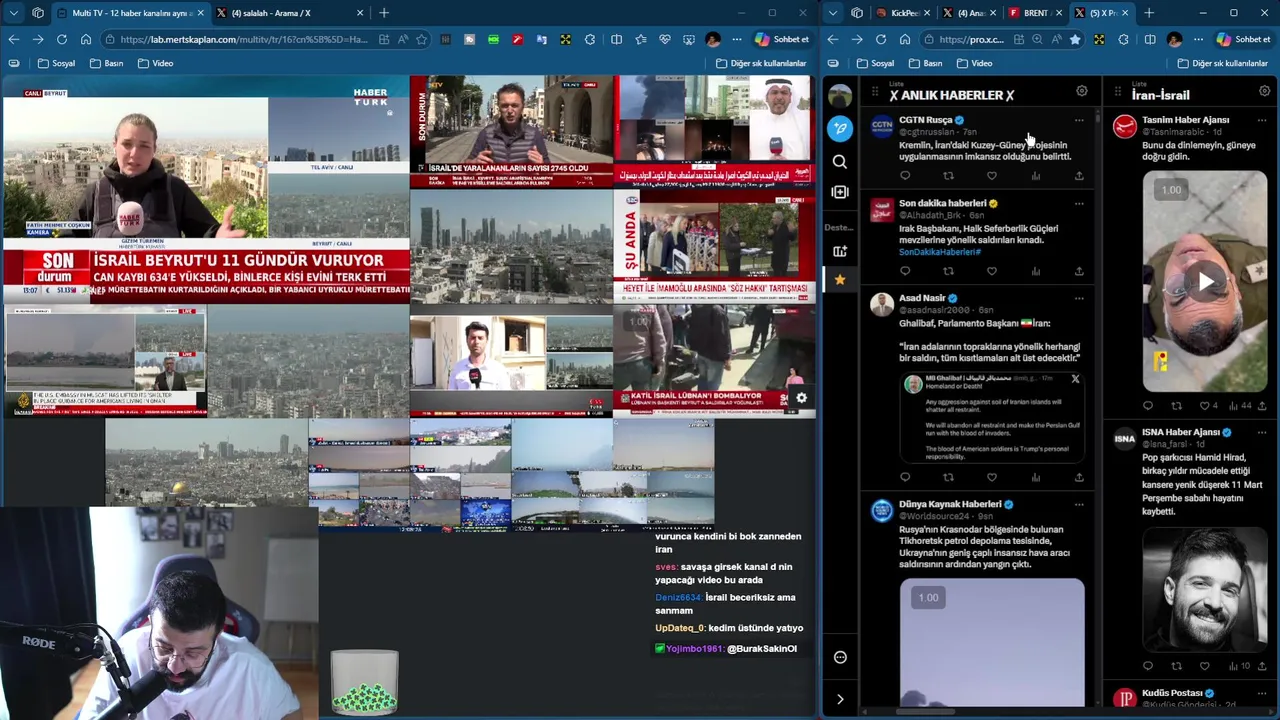Like the CGTN Rusça post
1280x720 pixels.
coord(992,176)
